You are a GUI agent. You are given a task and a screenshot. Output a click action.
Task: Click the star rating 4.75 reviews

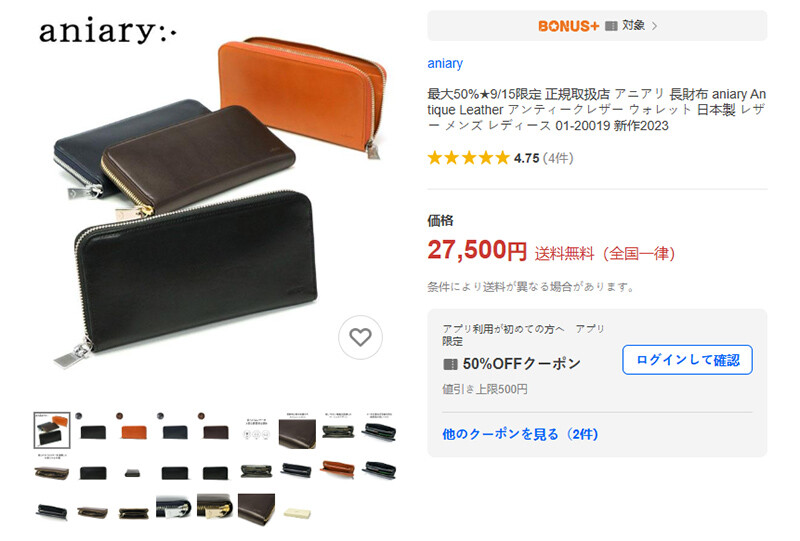500,158
